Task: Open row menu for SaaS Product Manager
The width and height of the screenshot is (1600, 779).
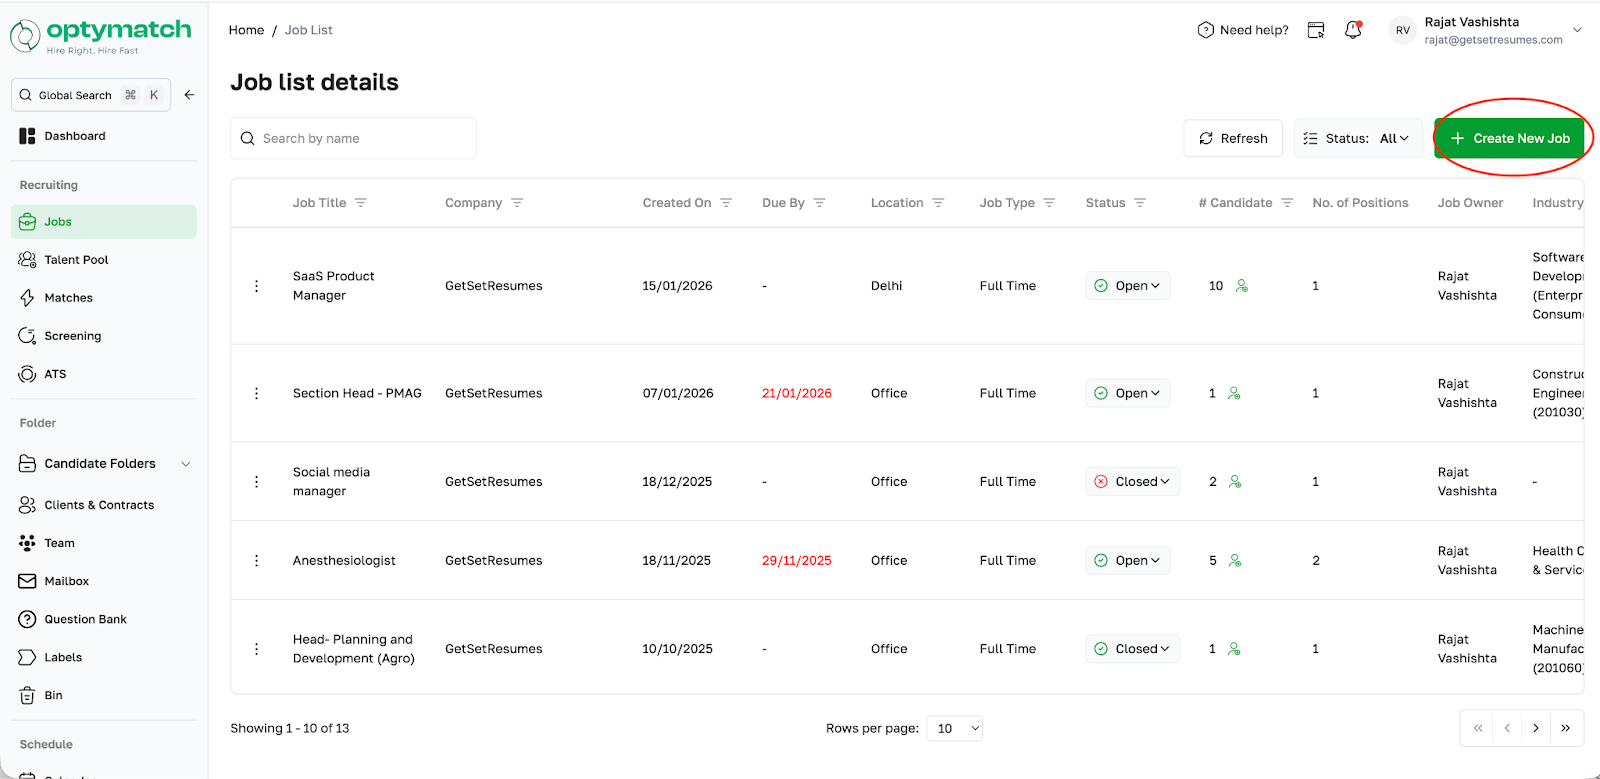Action: (x=256, y=286)
